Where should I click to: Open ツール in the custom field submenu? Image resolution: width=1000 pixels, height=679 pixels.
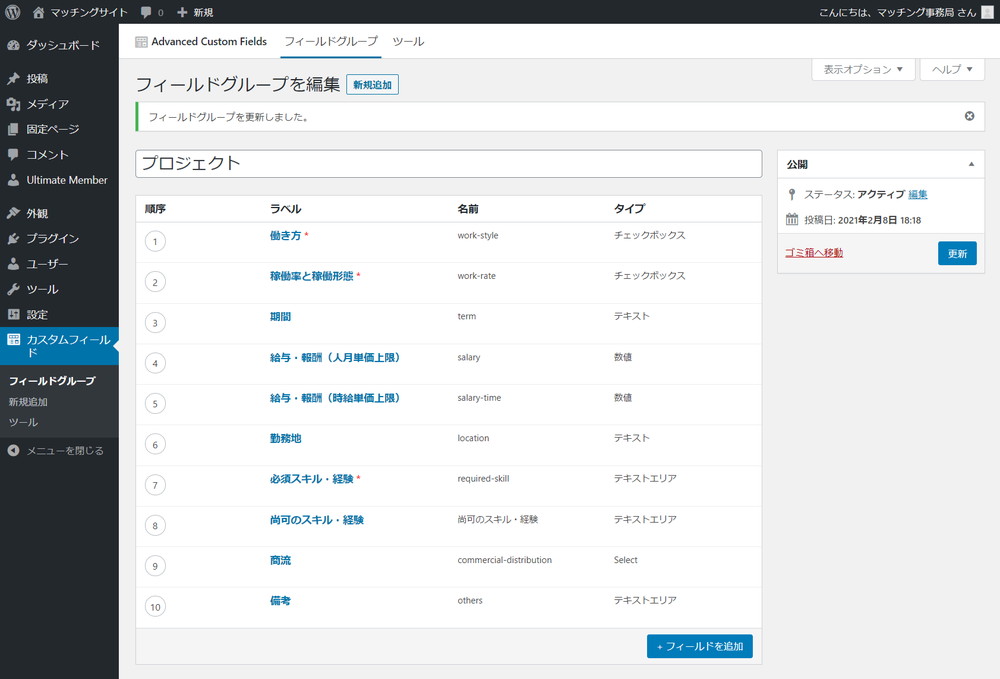click(23, 422)
